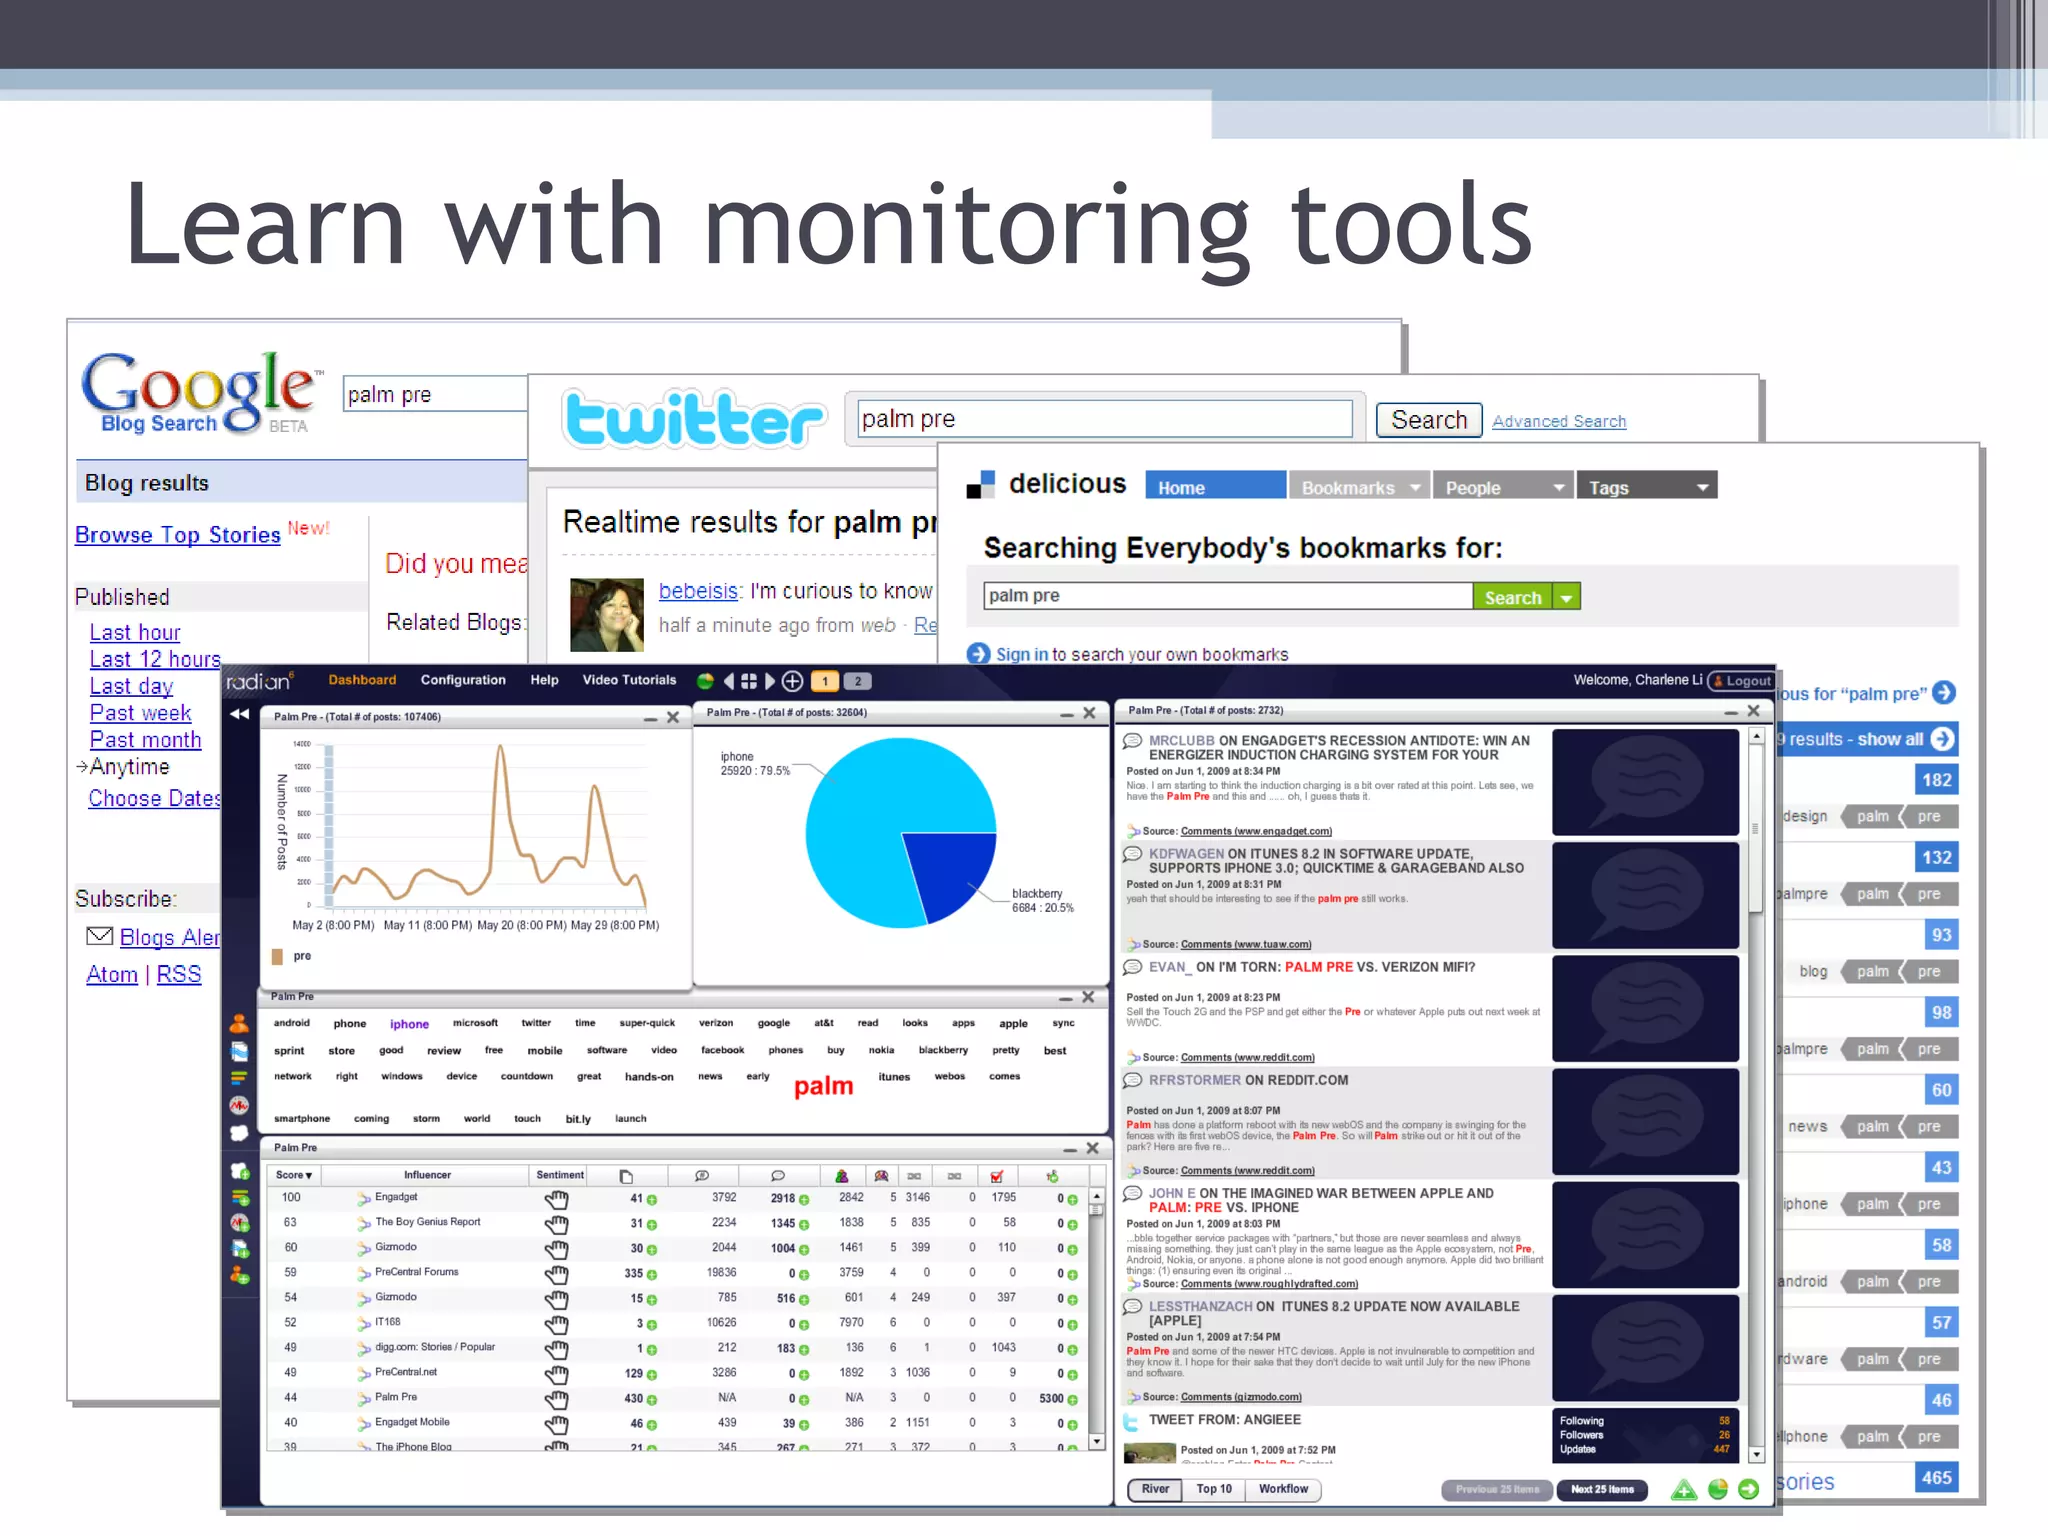This screenshot has height=1536, width=2048.
Task: Click the red trend chart icon in Radian6 sidebar
Action: pos(239,1105)
